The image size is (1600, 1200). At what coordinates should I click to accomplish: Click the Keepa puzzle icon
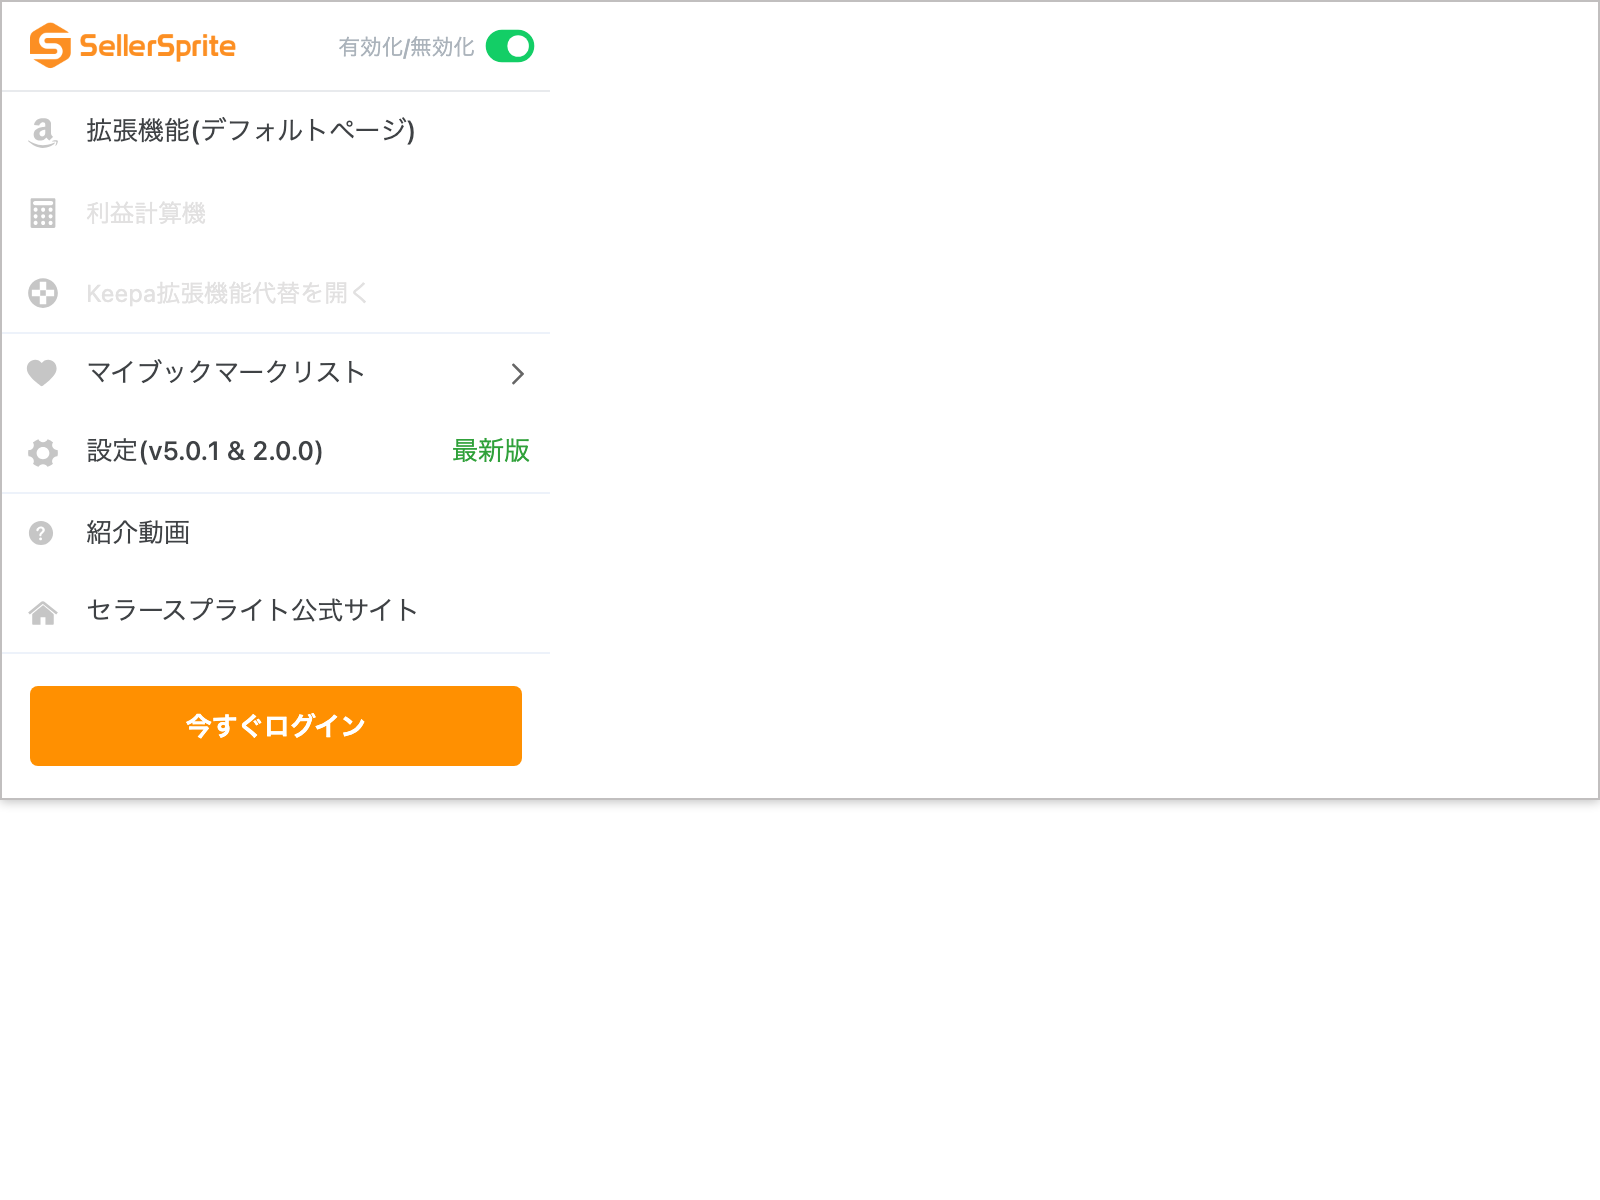[x=43, y=293]
